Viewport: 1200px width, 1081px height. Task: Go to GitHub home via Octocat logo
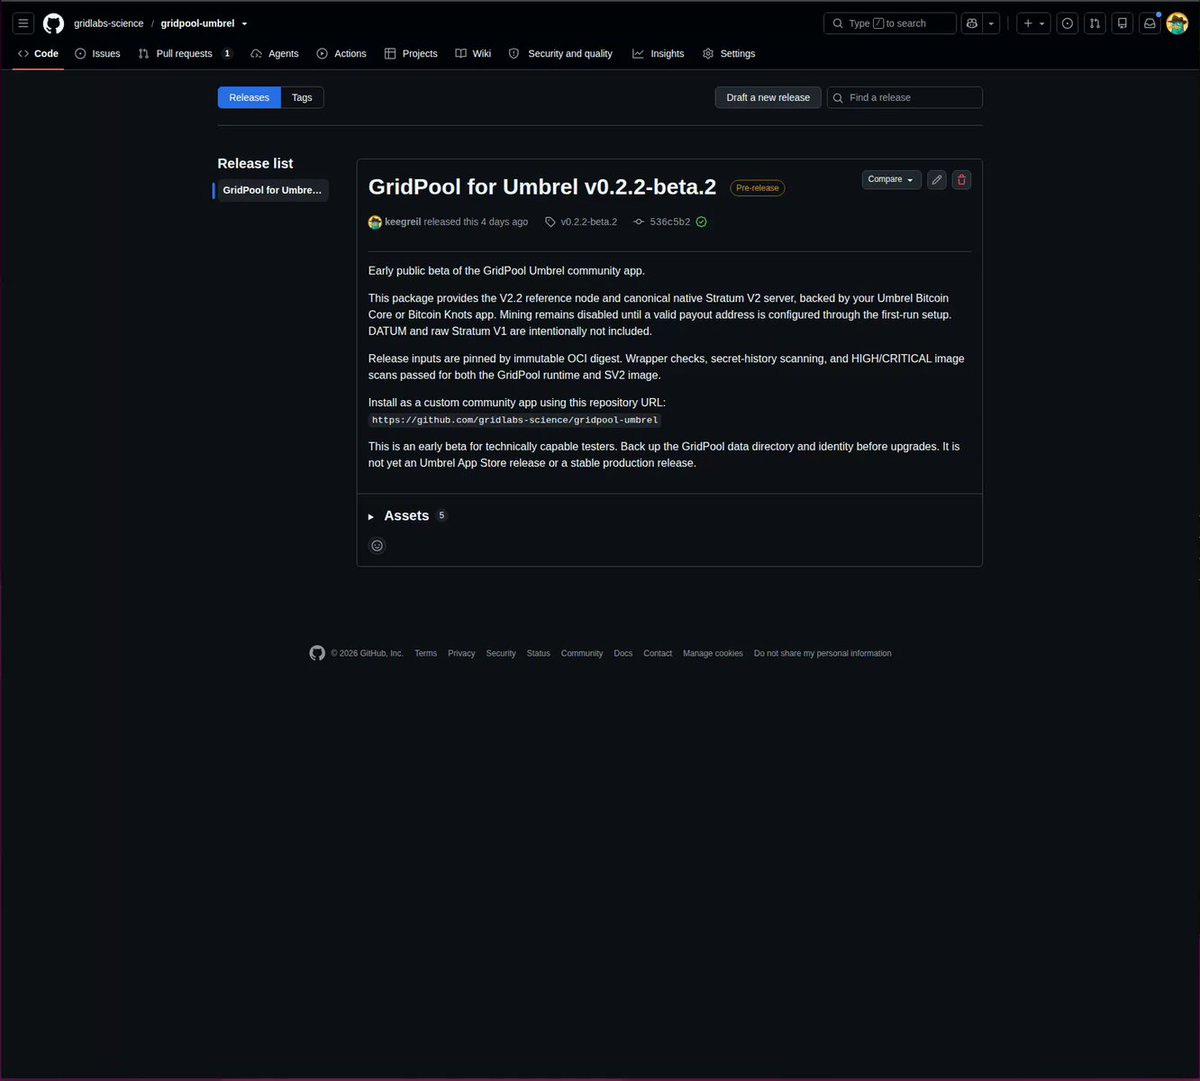(53, 23)
